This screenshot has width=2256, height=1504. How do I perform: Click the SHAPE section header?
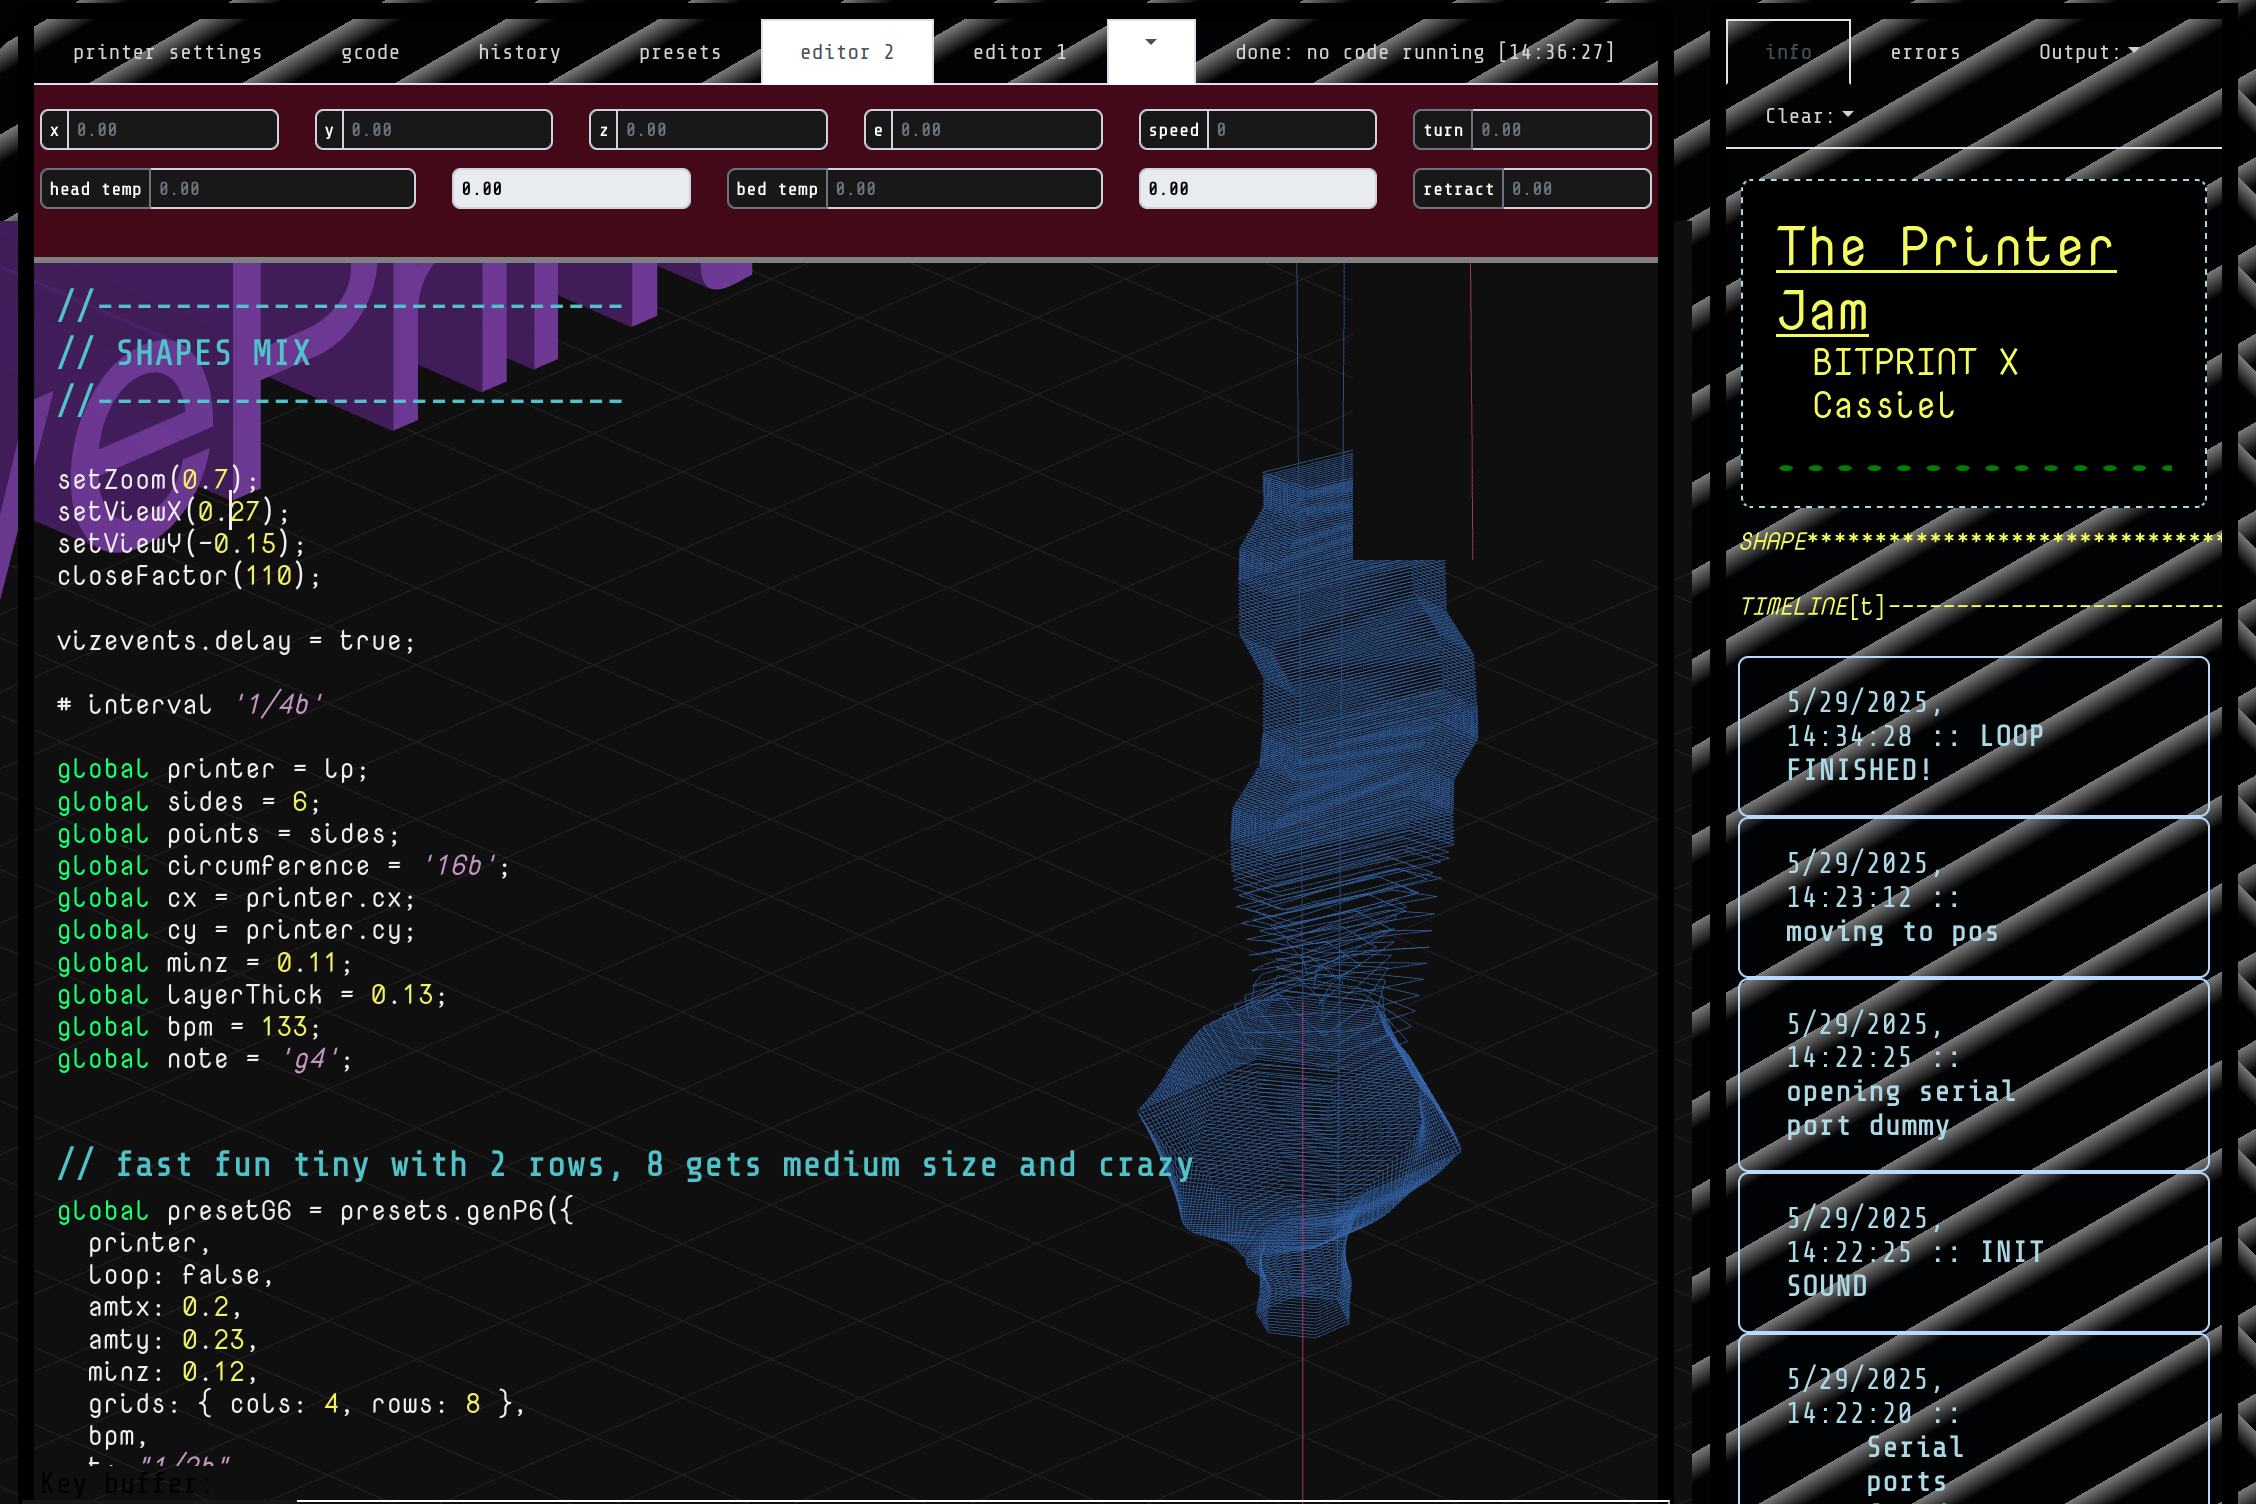1773,541
